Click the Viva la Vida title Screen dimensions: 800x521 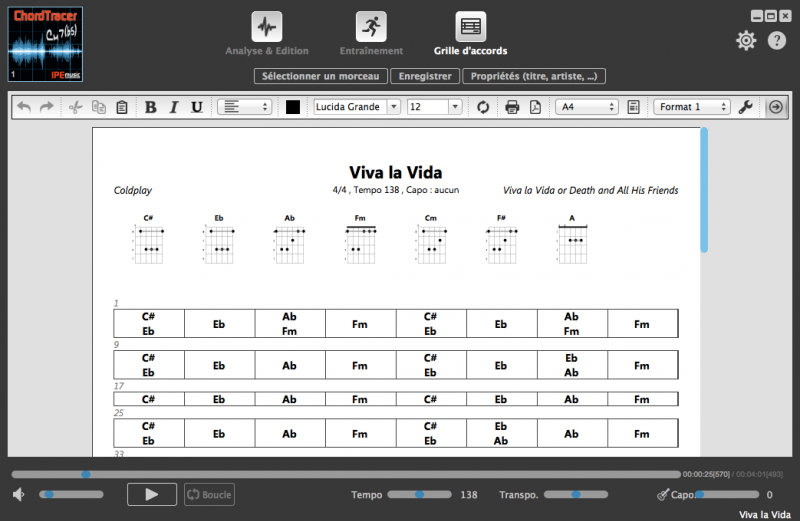395,172
